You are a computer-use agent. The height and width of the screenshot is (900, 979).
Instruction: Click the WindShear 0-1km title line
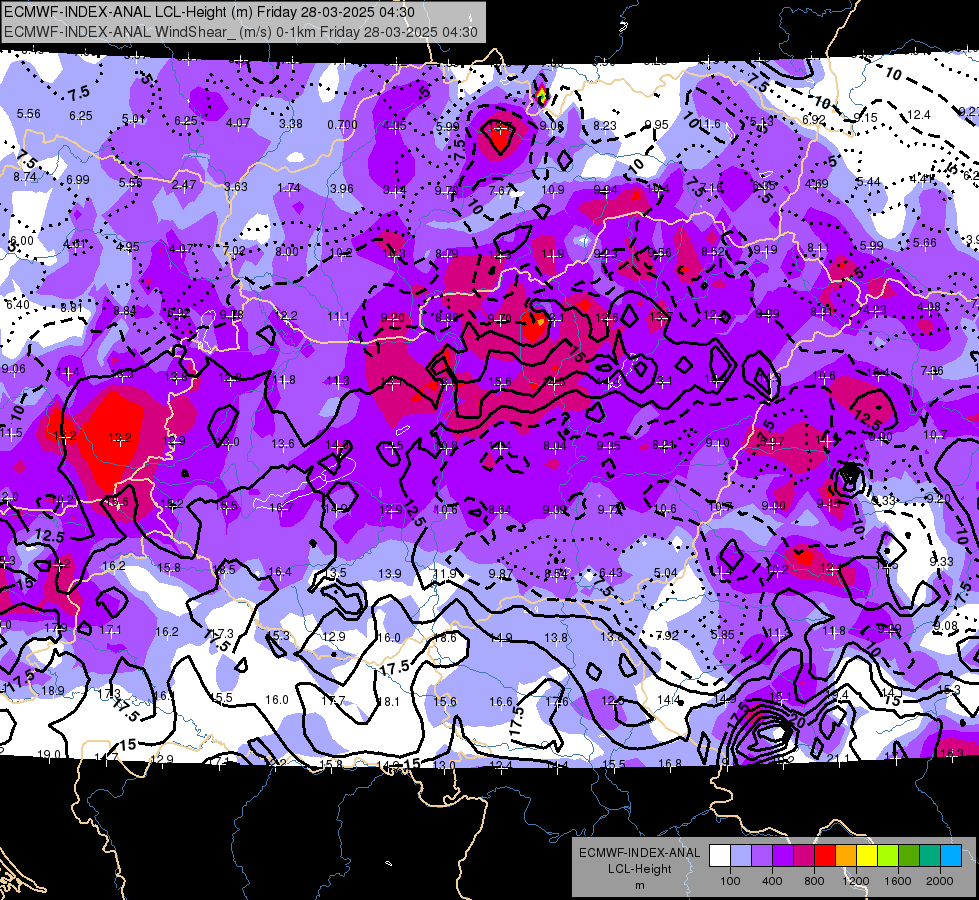241,32
